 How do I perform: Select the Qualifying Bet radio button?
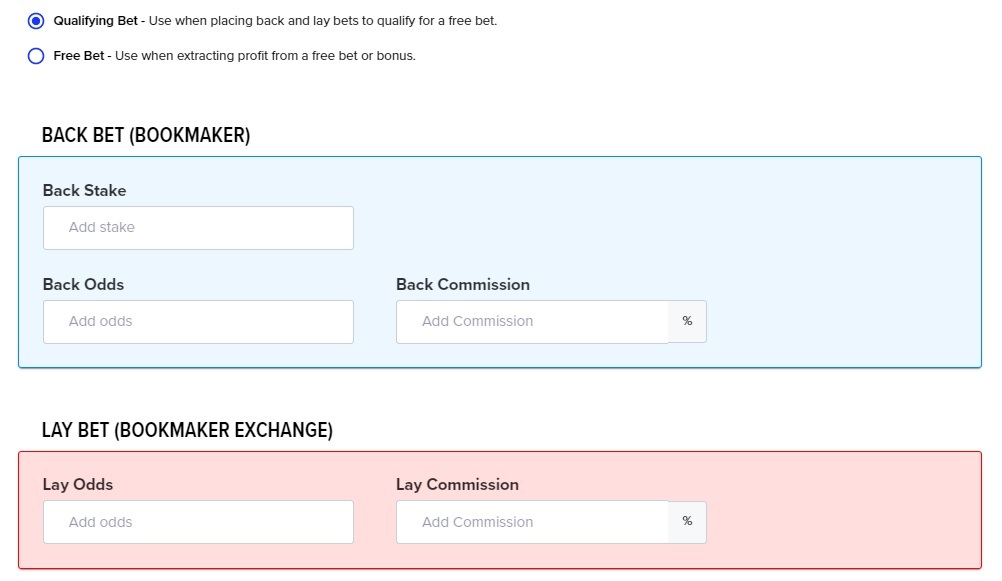pyautogui.click(x=36, y=21)
